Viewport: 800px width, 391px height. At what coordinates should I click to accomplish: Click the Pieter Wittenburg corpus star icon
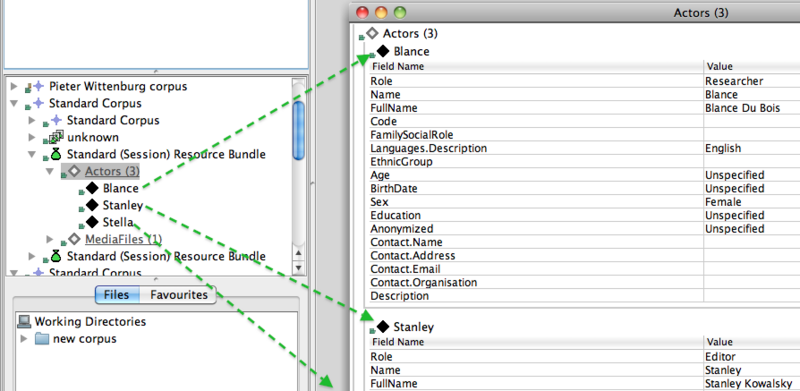38,86
